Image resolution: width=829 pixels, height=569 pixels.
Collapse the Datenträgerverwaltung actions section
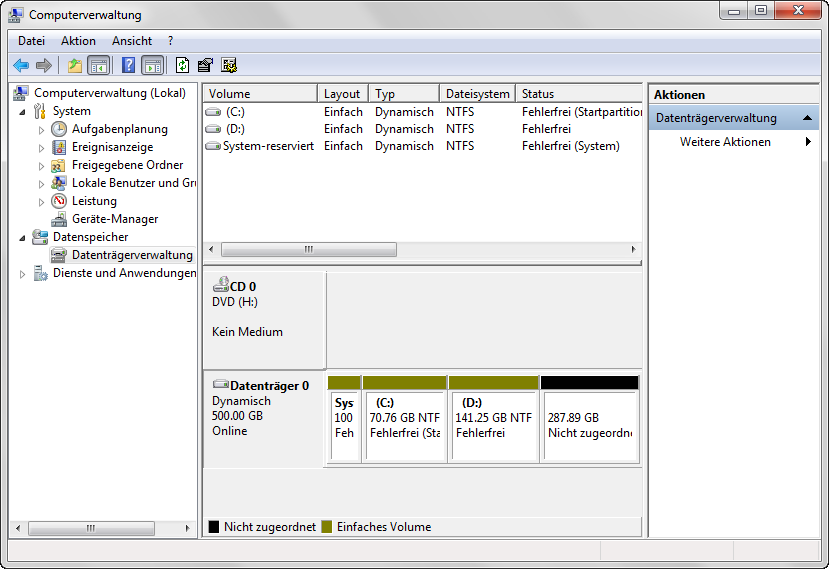807,117
